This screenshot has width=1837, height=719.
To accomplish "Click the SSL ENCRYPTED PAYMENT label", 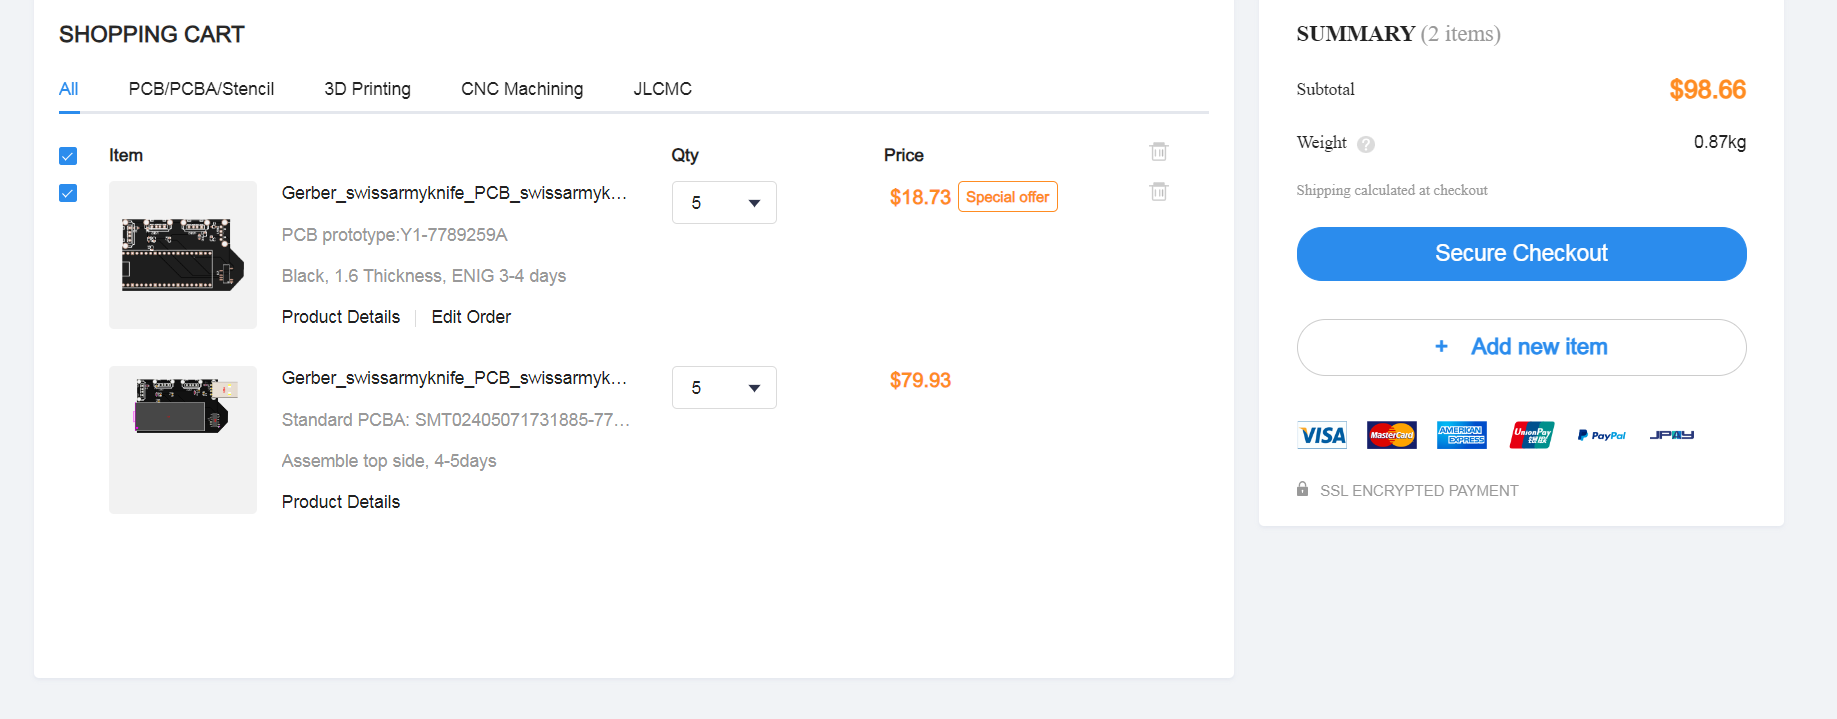I will (1419, 491).
